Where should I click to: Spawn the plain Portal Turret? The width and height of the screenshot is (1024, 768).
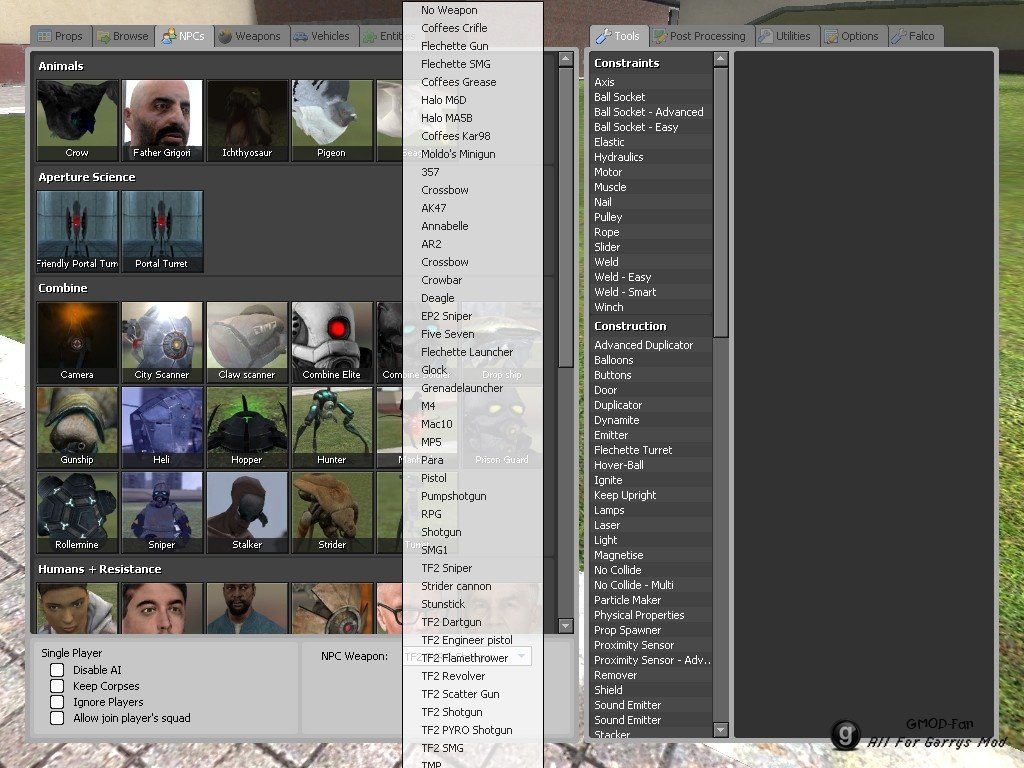(x=162, y=231)
